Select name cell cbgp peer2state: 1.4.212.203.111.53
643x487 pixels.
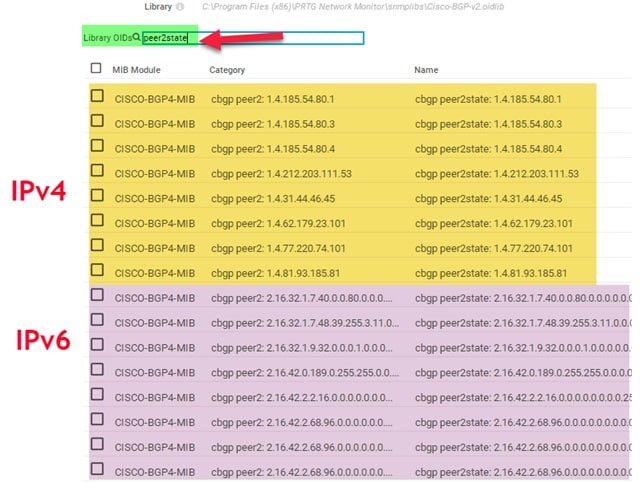[x=497, y=174]
